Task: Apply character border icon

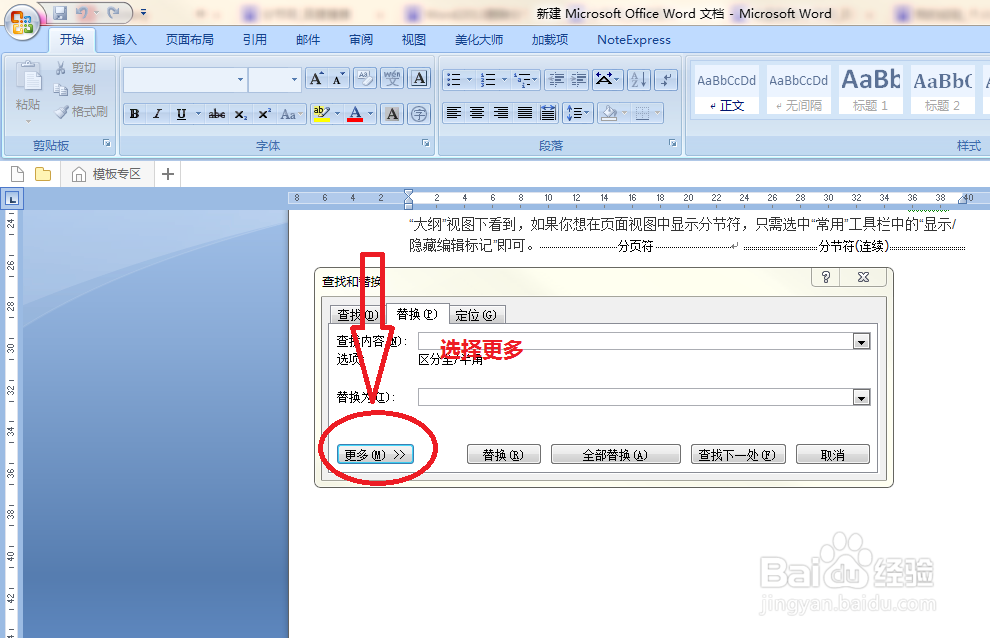Action: point(419,79)
